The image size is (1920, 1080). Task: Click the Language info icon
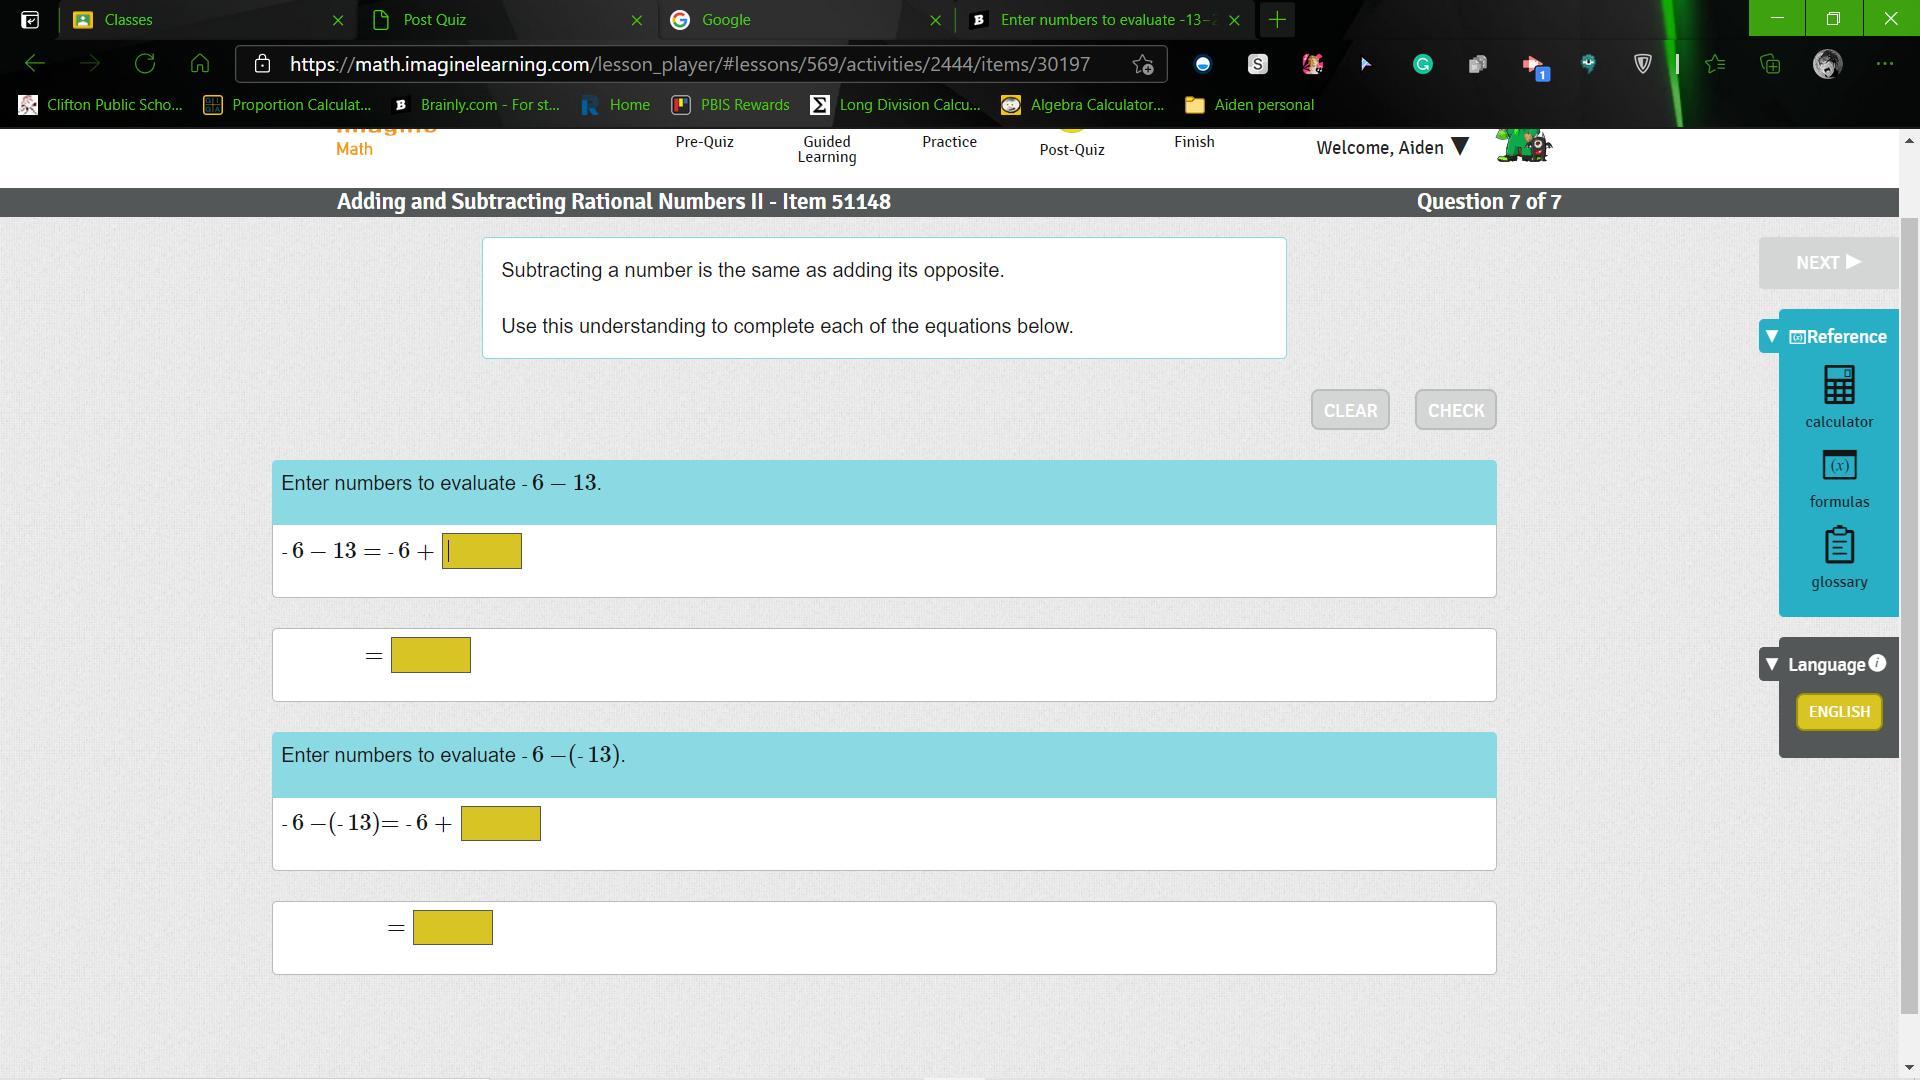1877,663
